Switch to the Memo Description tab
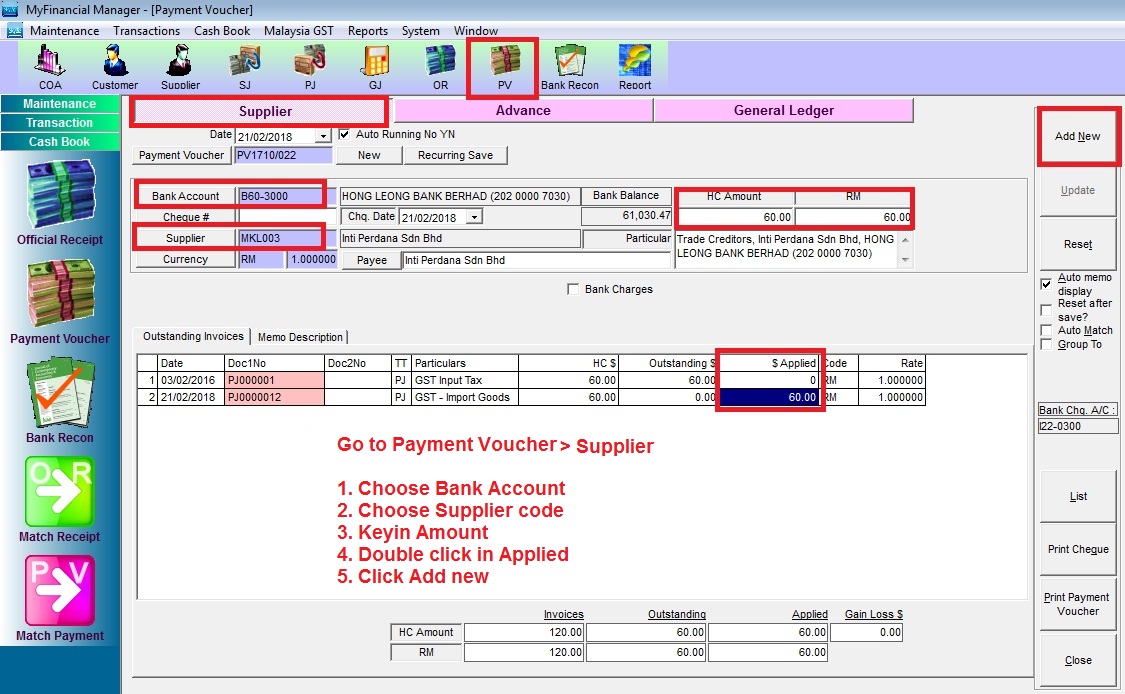This screenshot has height=694, width=1125. (x=300, y=337)
